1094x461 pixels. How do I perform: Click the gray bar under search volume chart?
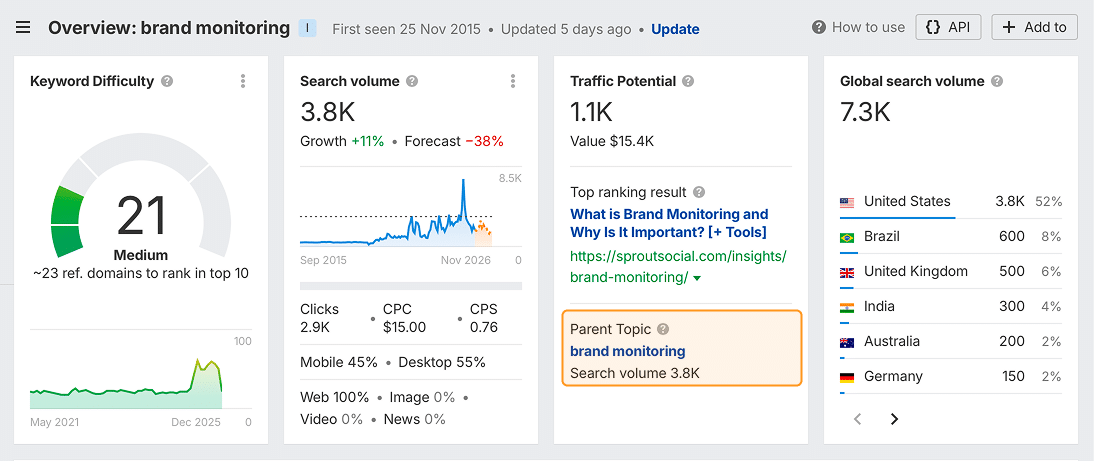411,286
